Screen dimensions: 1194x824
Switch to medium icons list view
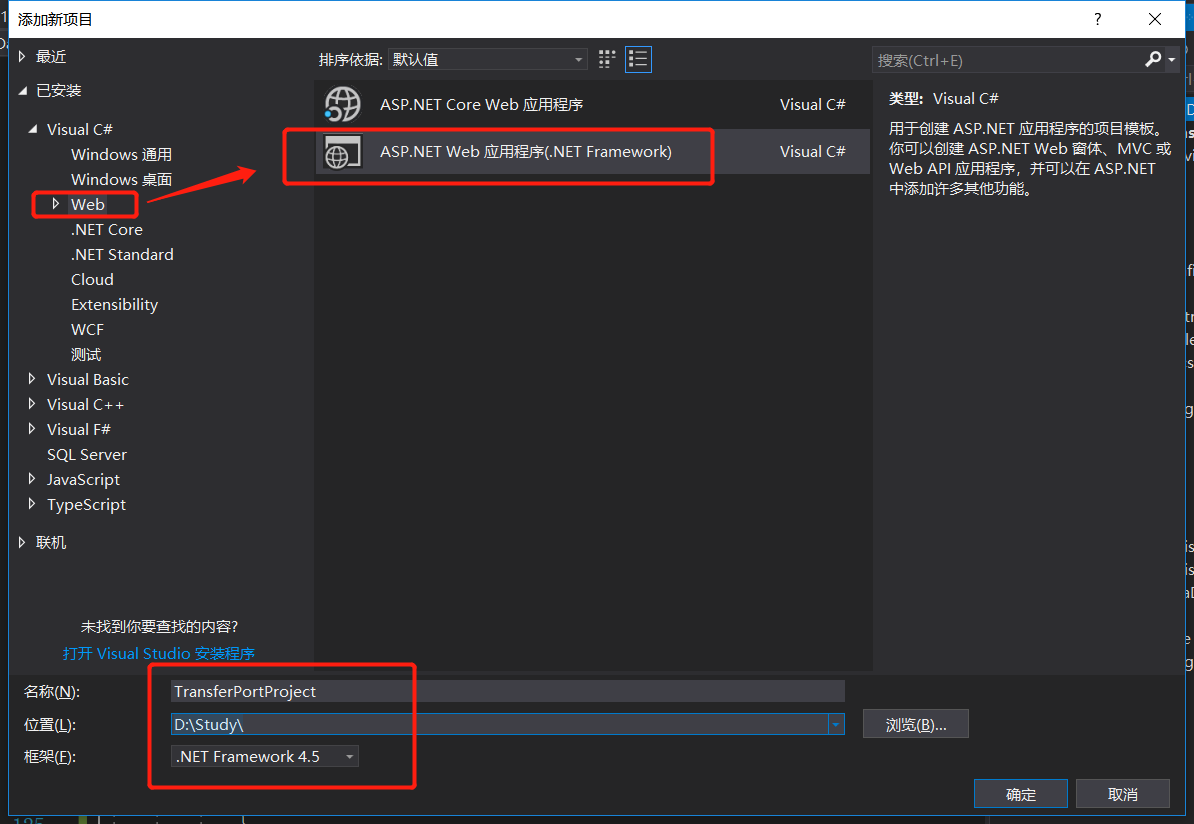point(638,59)
